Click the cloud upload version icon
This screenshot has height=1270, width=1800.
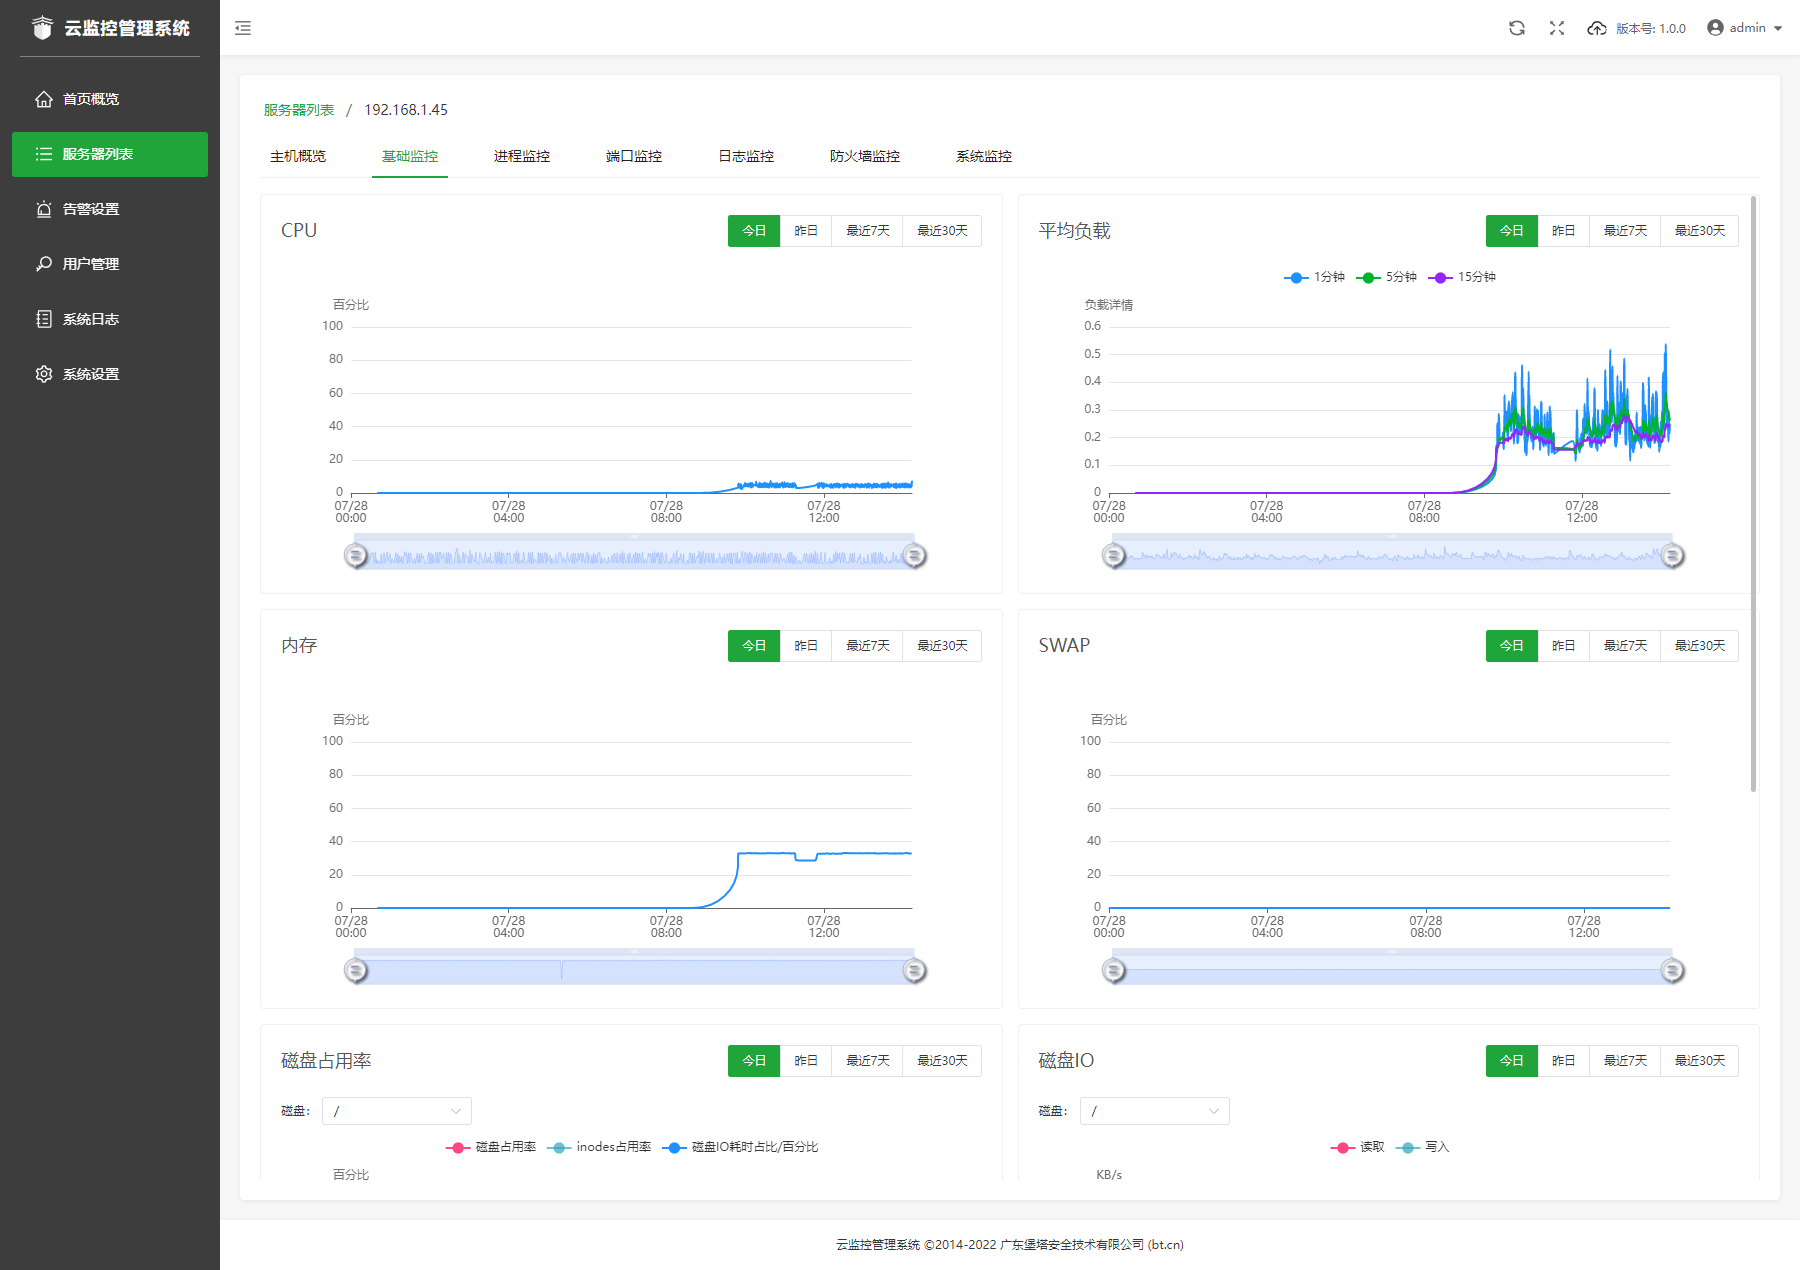point(1597,28)
